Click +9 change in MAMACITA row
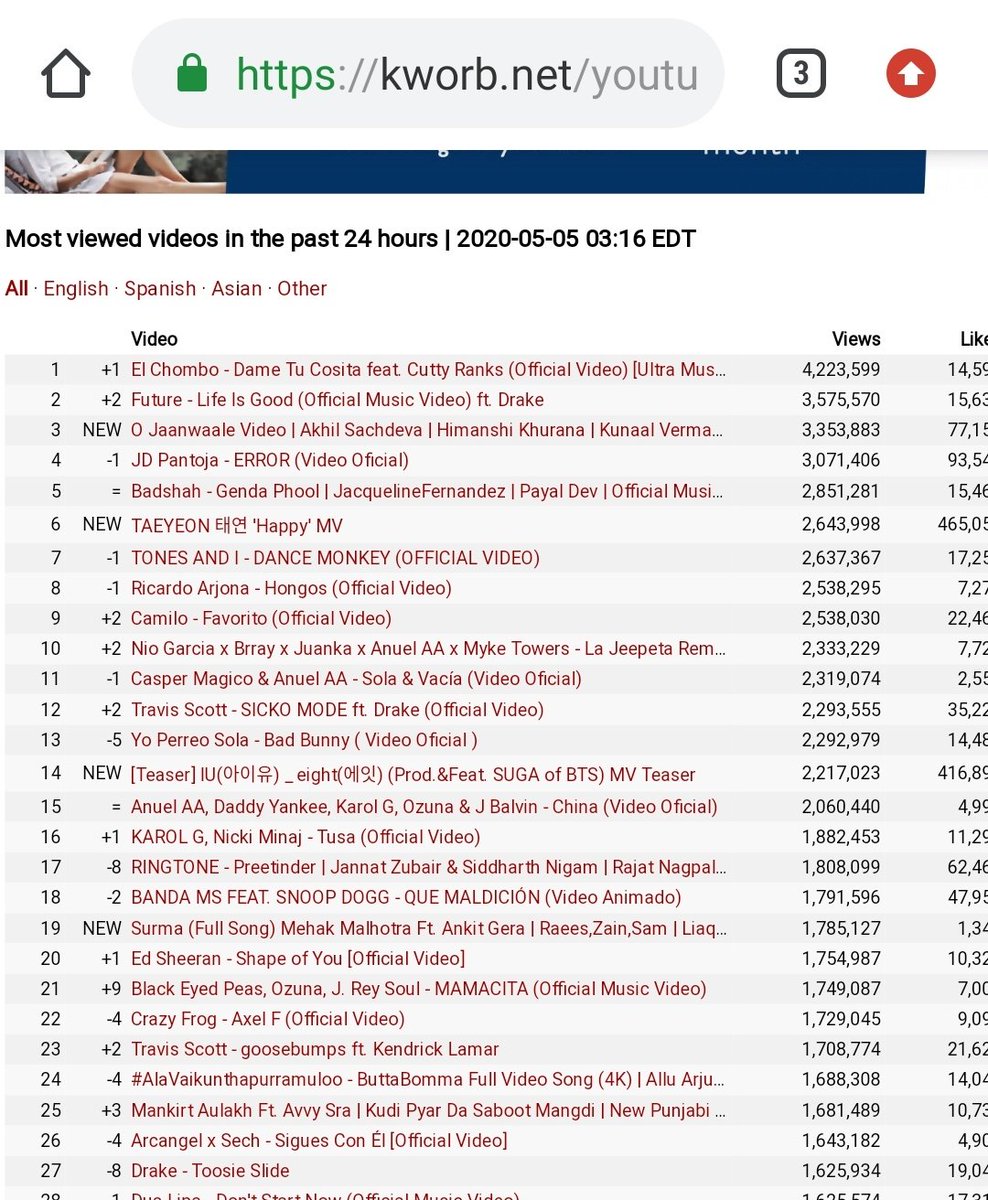Image resolution: width=988 pixels, height=1200 pixels. [111, 988]
